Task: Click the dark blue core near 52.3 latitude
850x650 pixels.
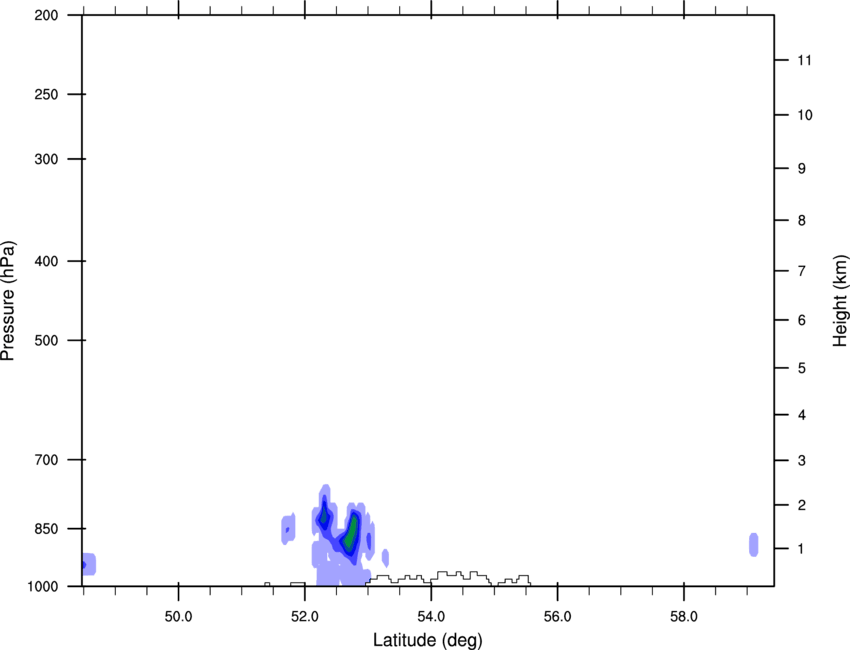Action: (324, 512)
